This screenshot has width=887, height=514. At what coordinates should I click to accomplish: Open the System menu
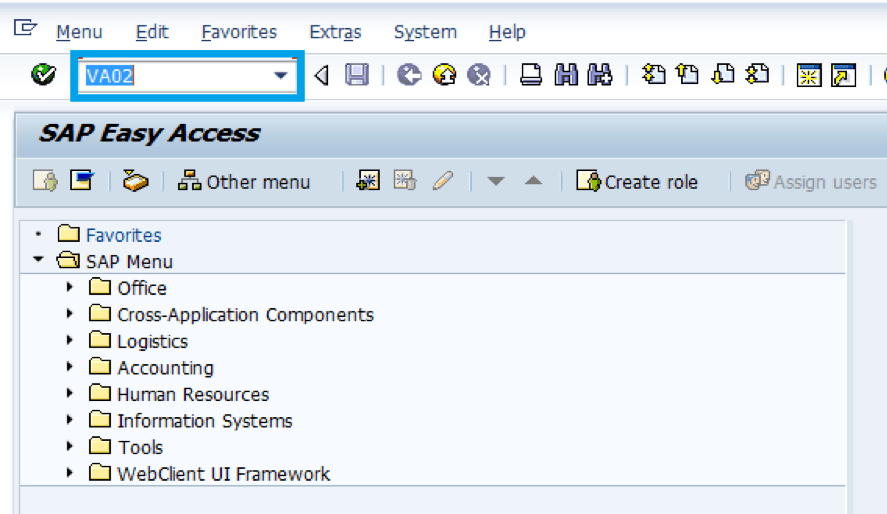click(x=425, y=32)
